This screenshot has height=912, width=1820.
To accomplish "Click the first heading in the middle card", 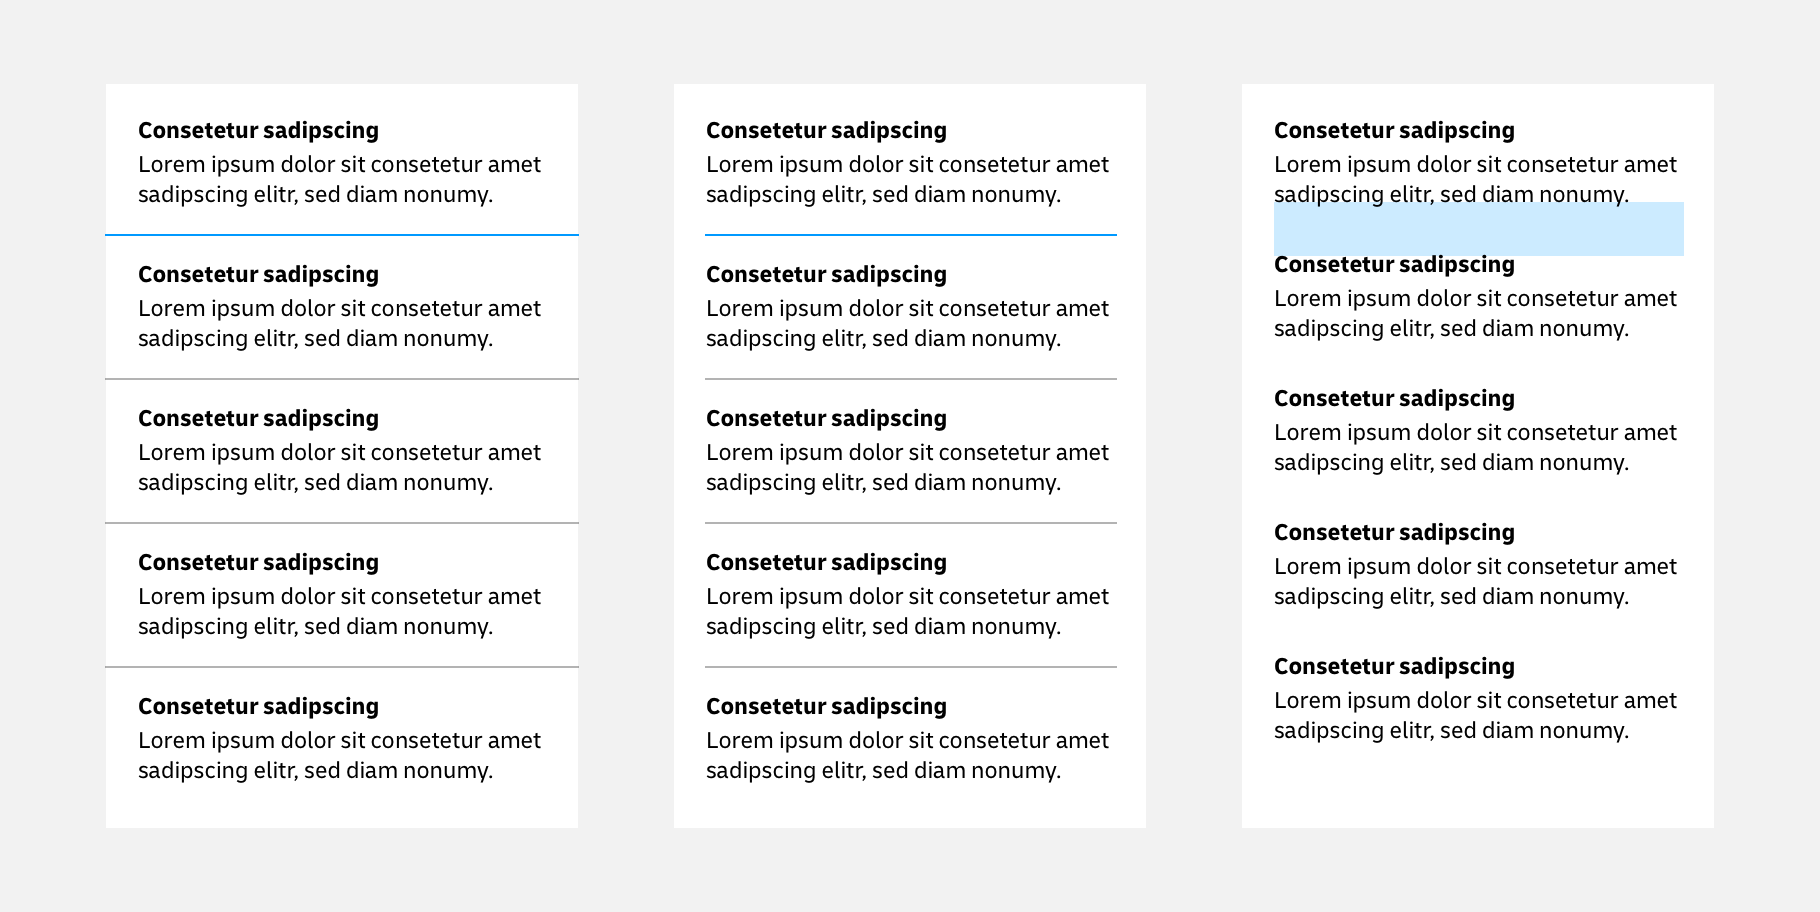I will 826,131.
